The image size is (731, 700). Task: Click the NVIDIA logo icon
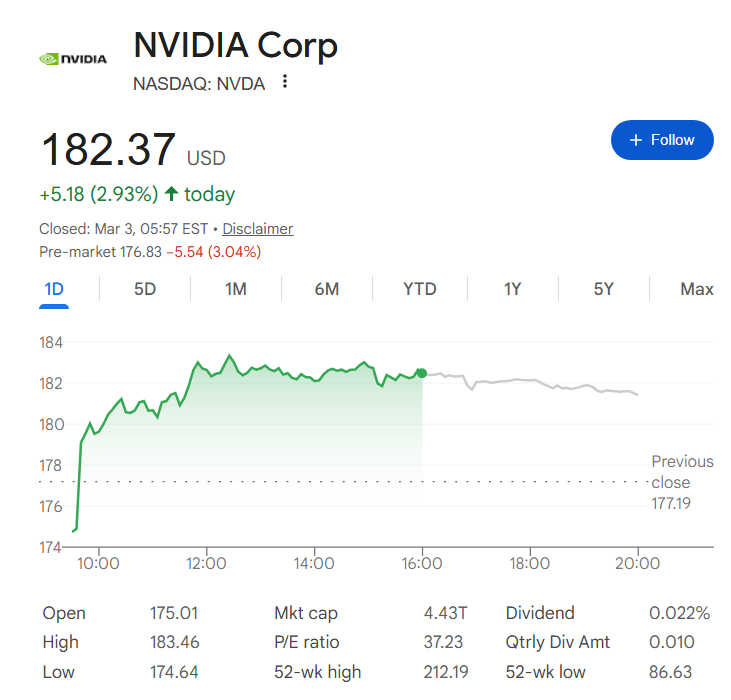pyautogui.click(x=72, y=59)
